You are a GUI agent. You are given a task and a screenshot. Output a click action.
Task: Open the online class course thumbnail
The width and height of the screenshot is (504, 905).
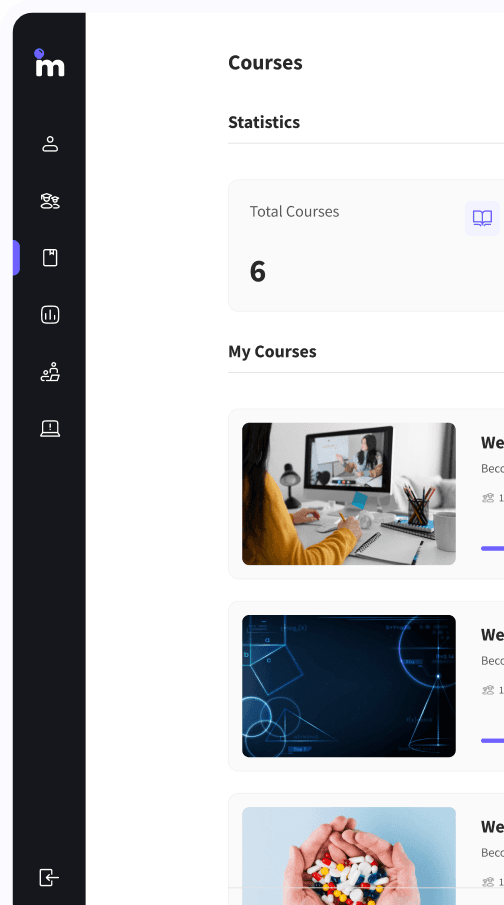coord(349,493)
